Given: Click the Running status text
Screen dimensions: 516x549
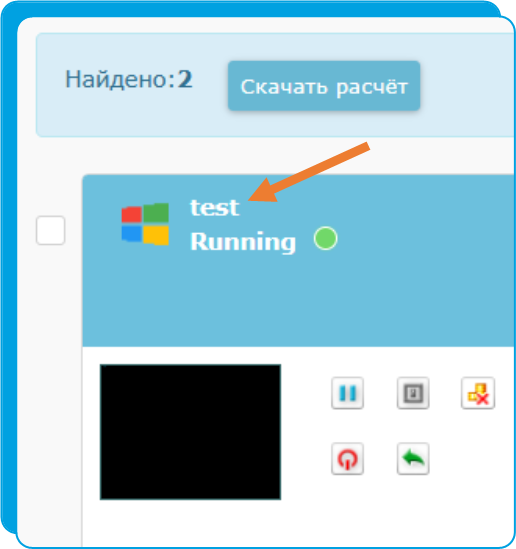Looking at the screenshot, I should [243, 242].
